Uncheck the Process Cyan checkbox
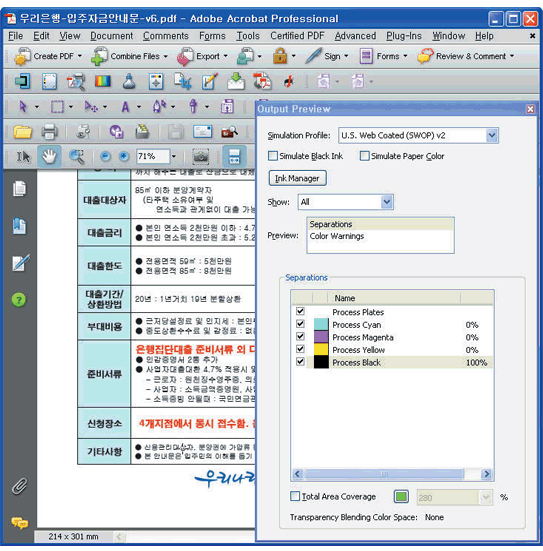 coord(300,324)
